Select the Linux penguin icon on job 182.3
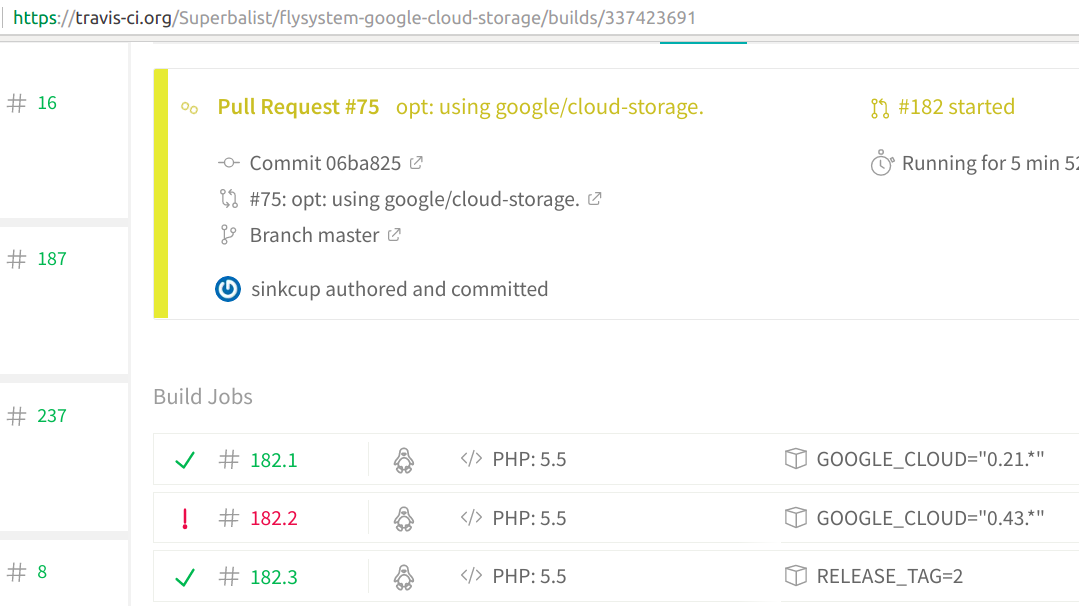This screenshot has height=606, width=1079. [404, 576]
